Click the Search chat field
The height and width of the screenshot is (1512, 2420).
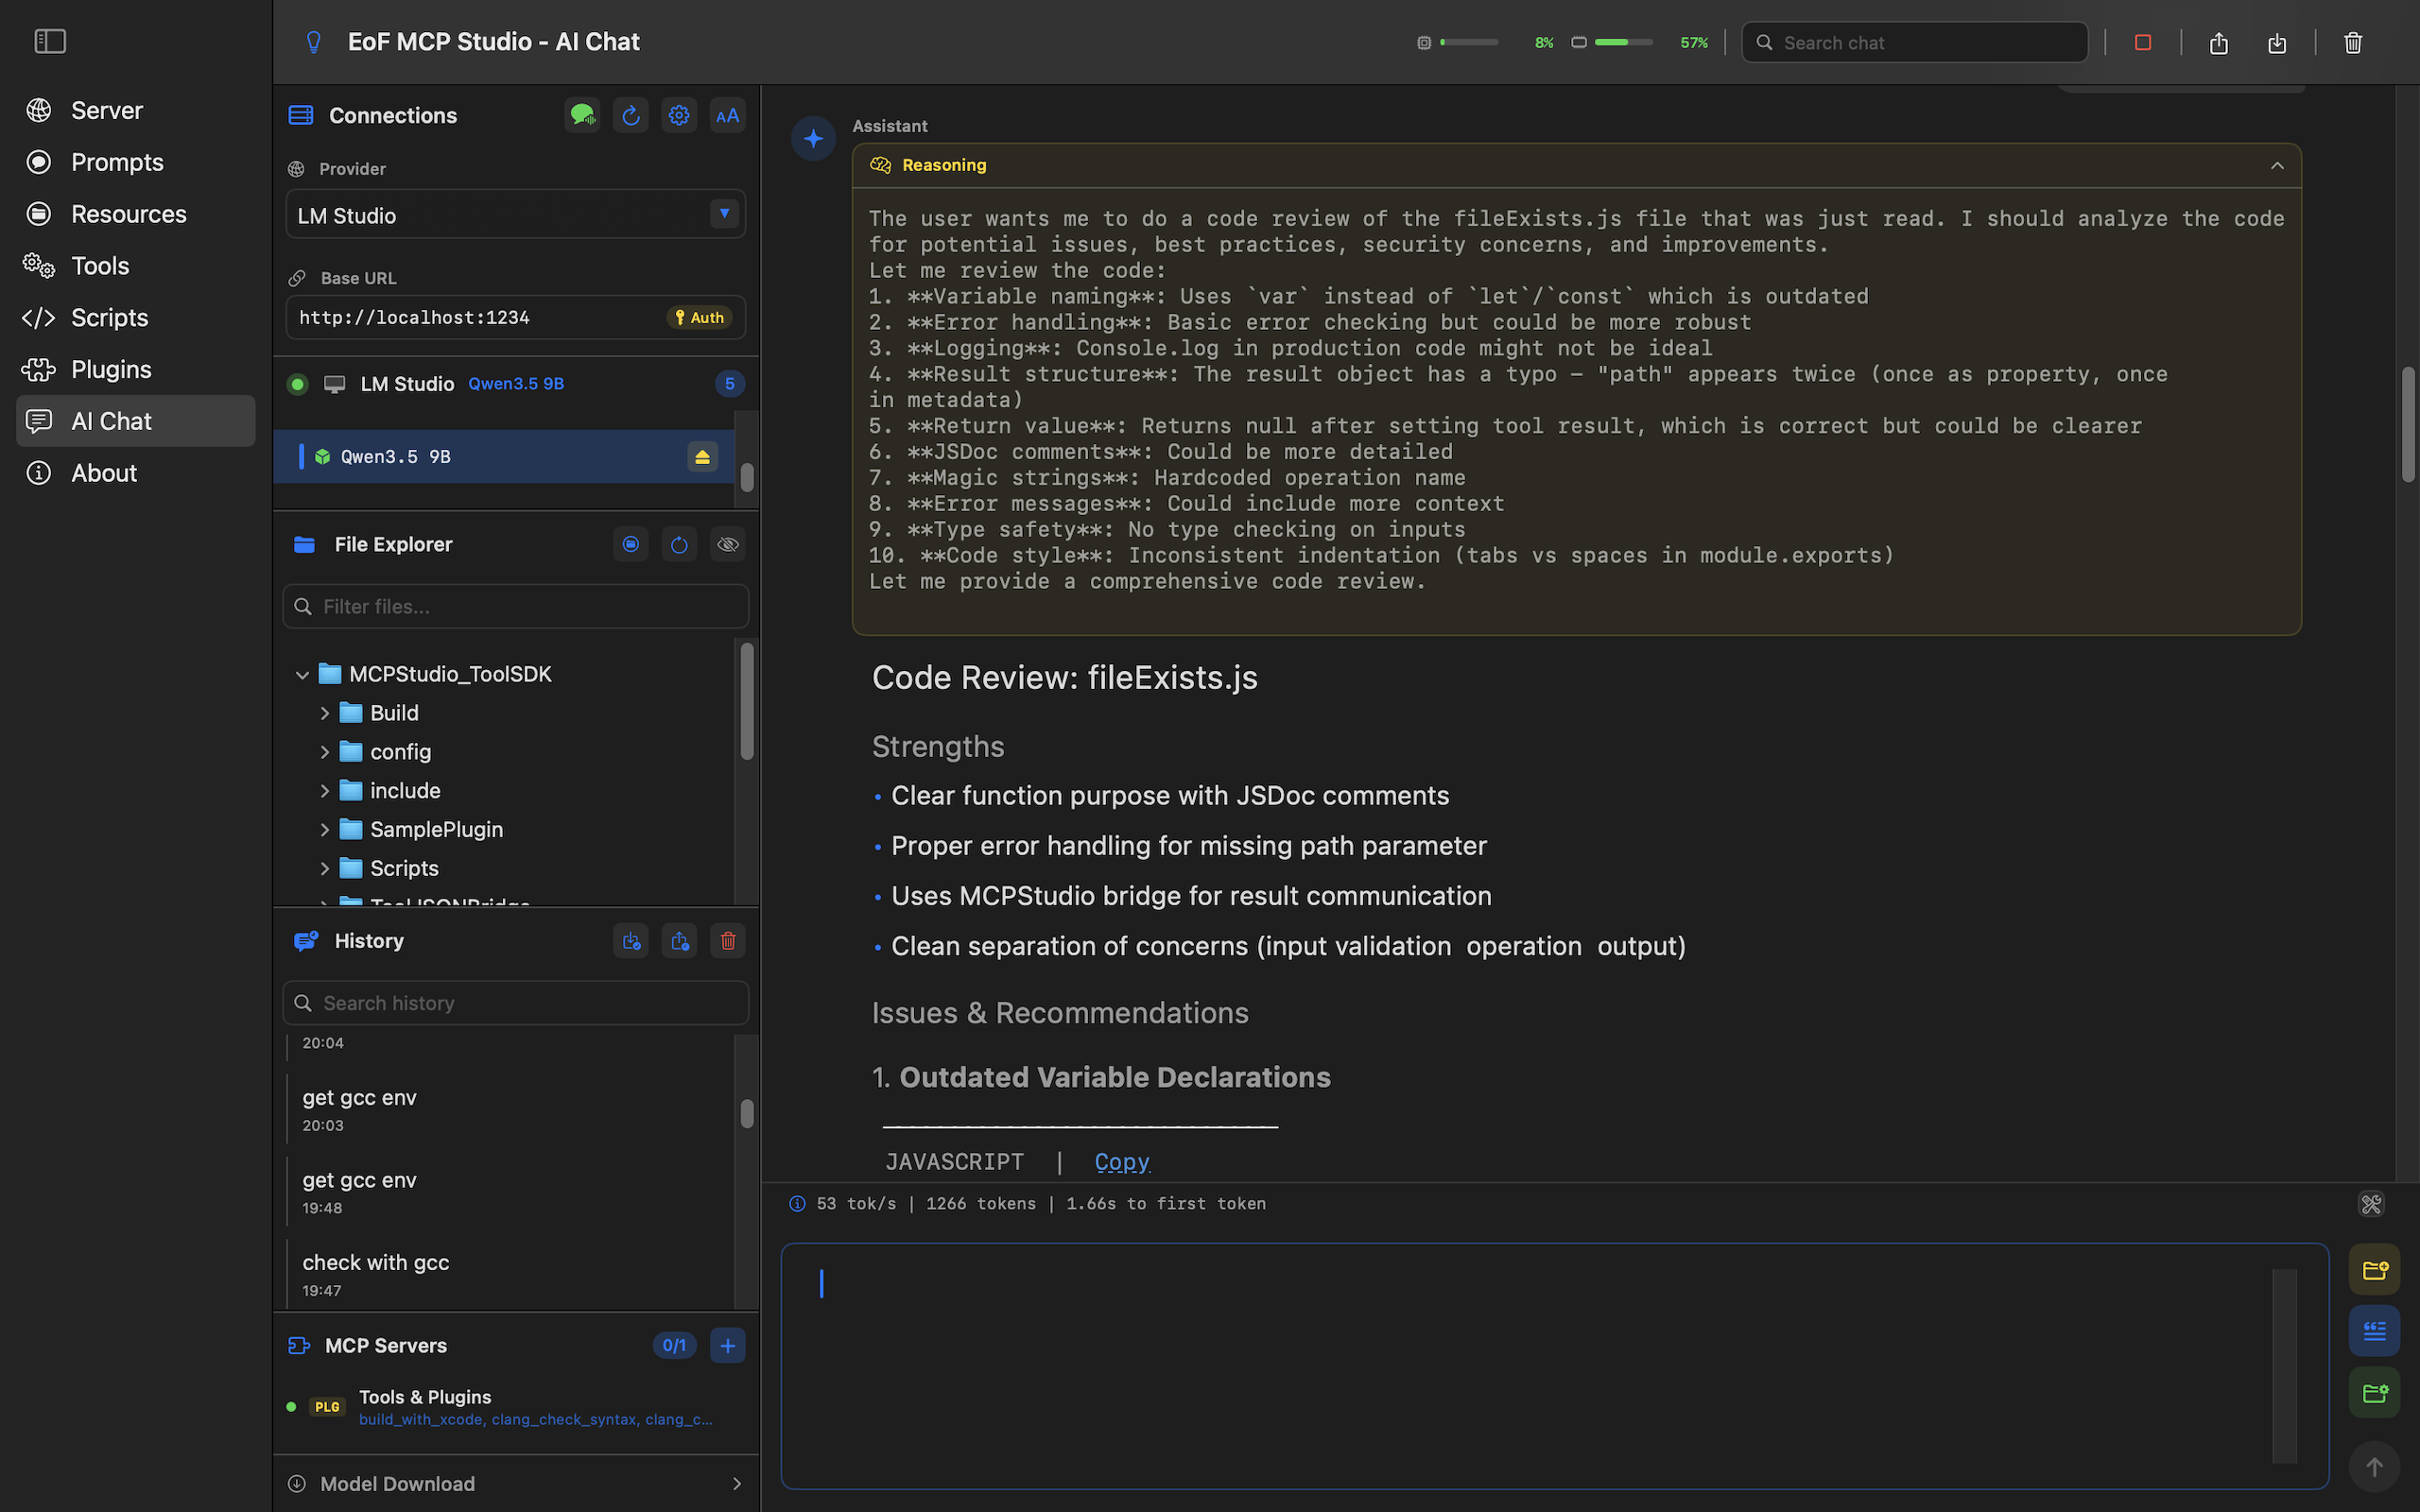[x=1915, y=43]
